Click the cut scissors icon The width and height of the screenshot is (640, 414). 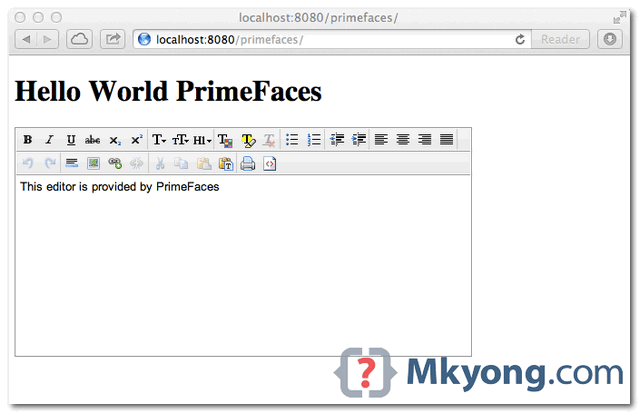tap(160, 163)
